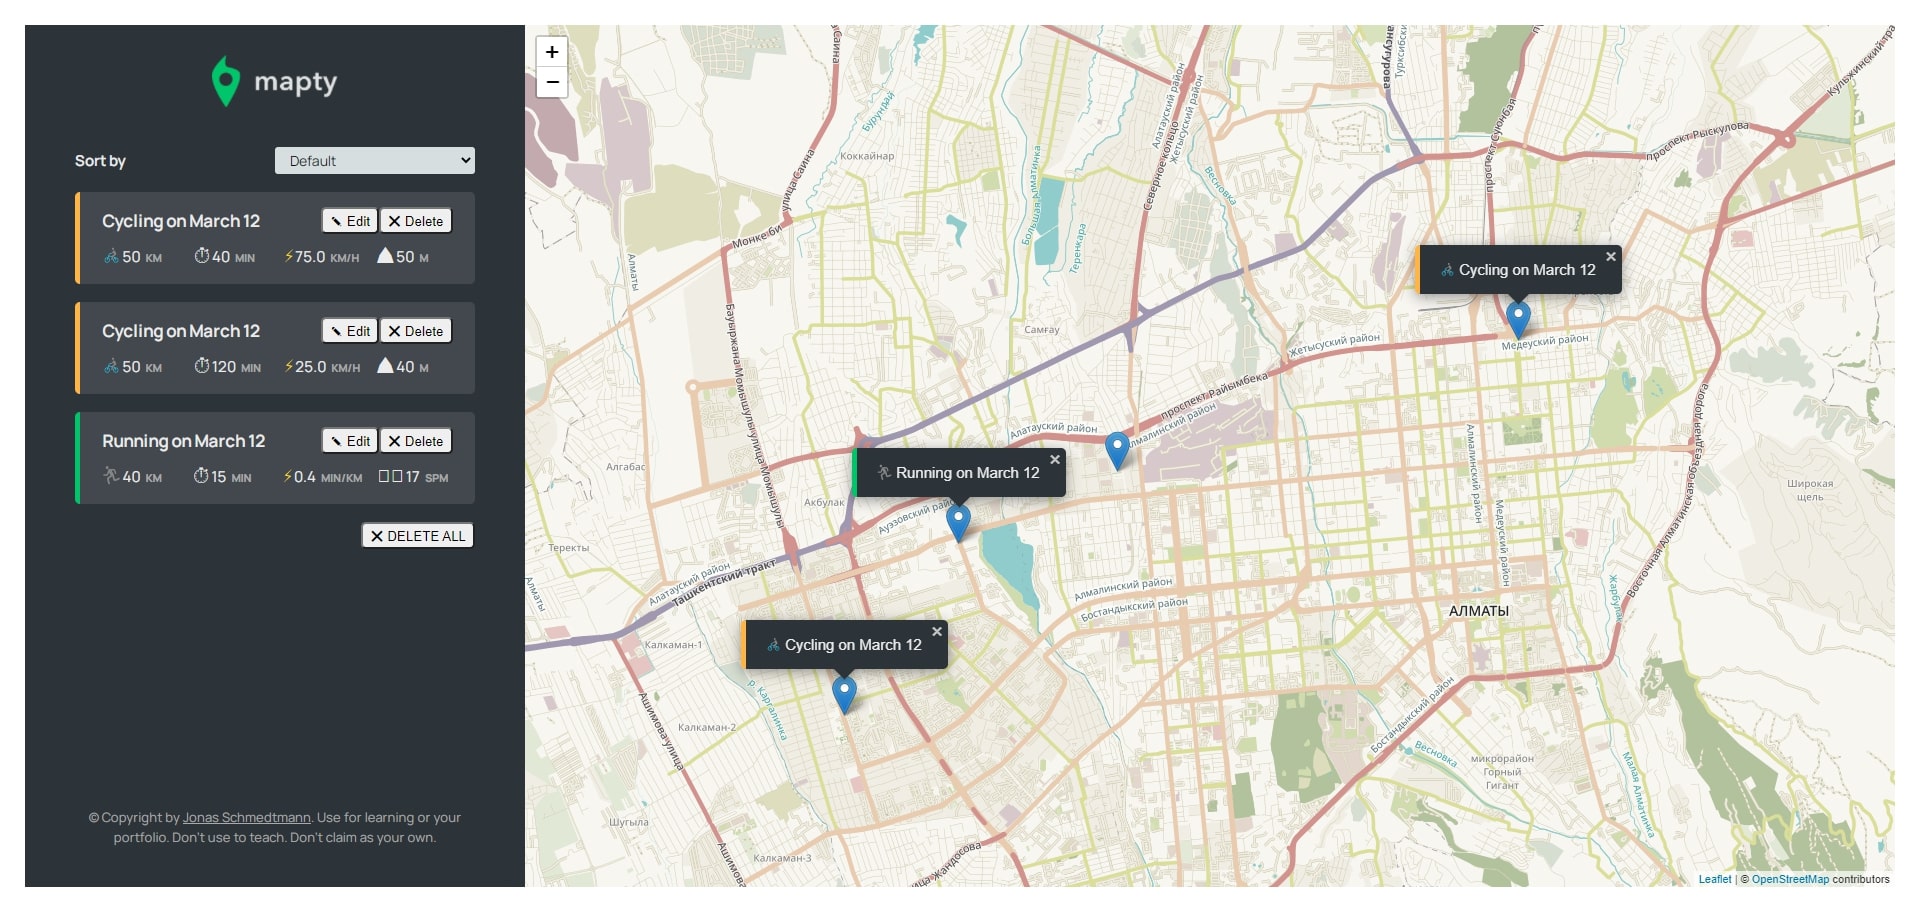Edit the first Cycling workout with 75.0 km/h
The image size is (1920, 912).
[350, 221]
